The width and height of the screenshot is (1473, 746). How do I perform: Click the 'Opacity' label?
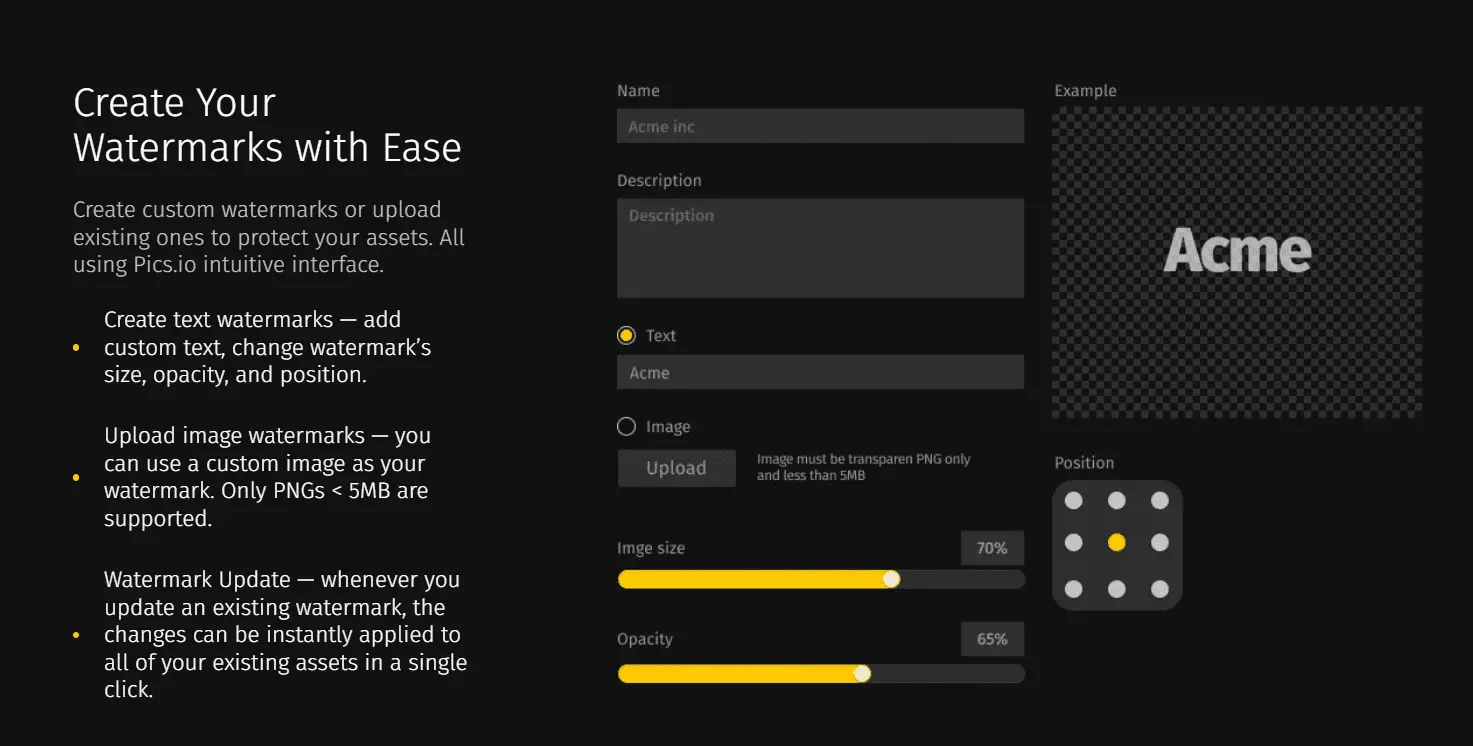click(x=645, y=639)
